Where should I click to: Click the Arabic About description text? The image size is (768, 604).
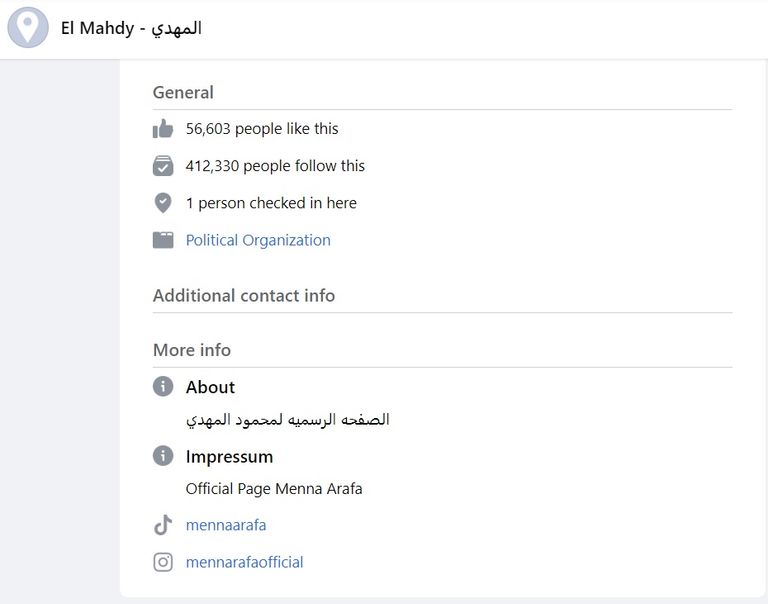point(287,420)
